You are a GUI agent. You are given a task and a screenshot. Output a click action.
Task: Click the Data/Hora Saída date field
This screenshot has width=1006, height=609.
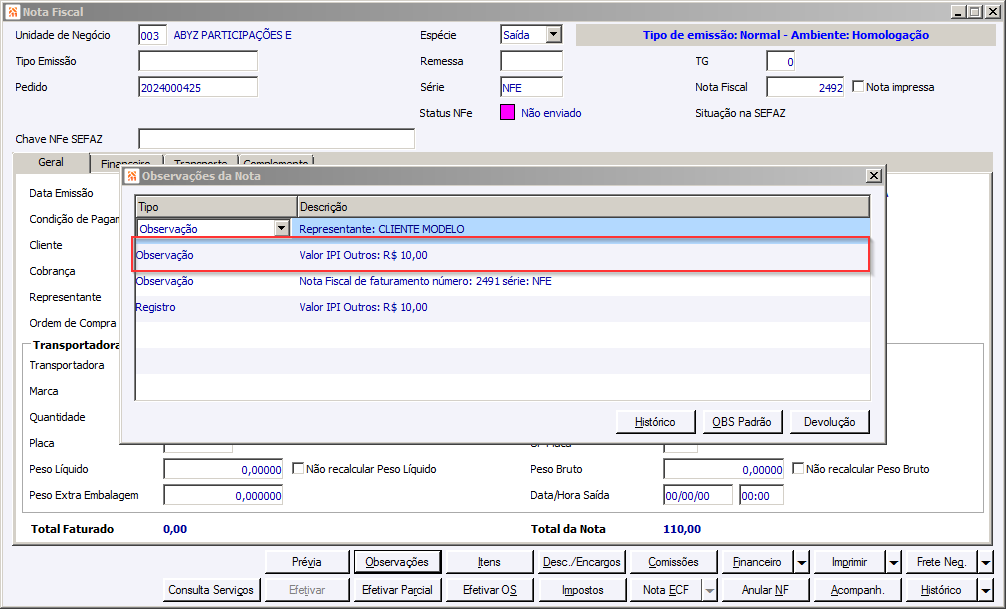tap(698, 495)
